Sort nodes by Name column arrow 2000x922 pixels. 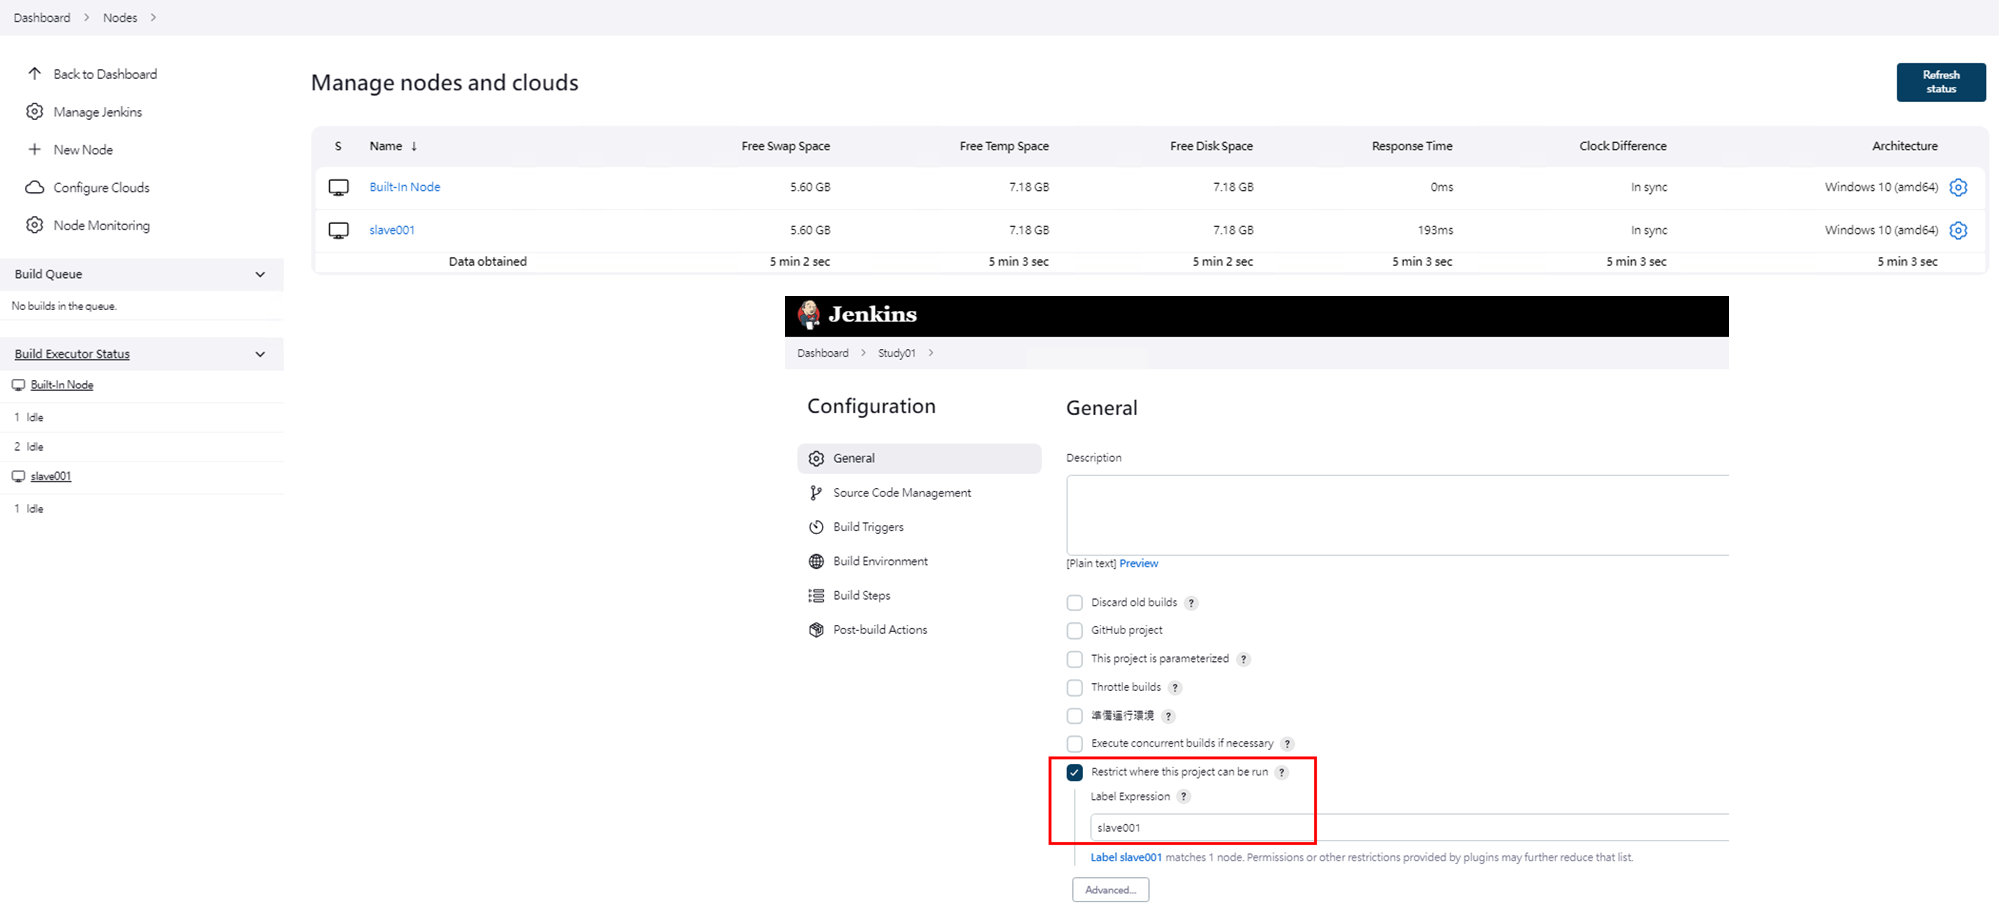[x=414, y=146]
